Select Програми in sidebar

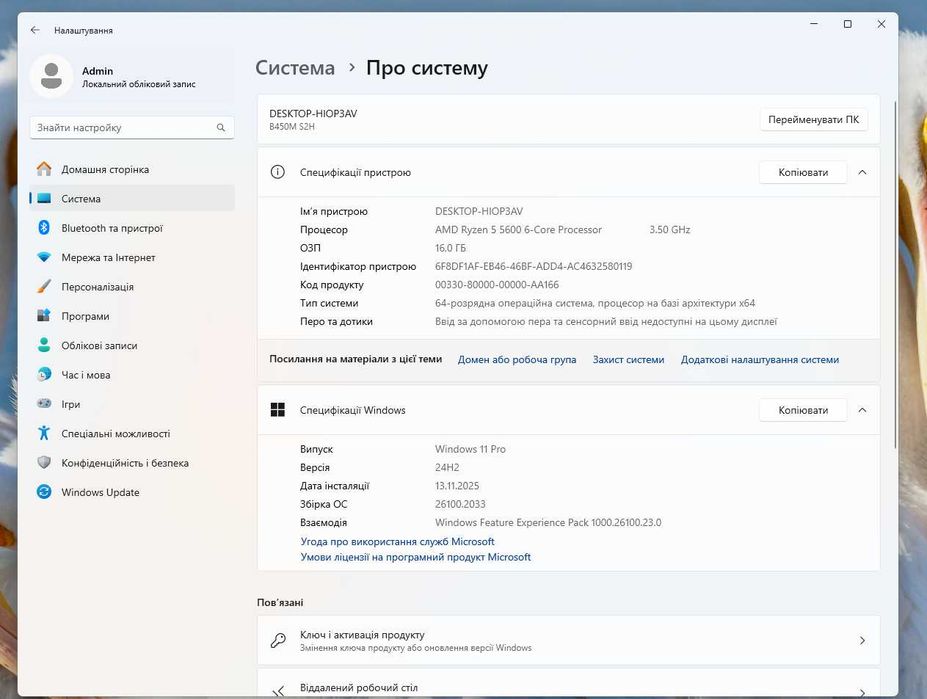[x=132, y=316]
